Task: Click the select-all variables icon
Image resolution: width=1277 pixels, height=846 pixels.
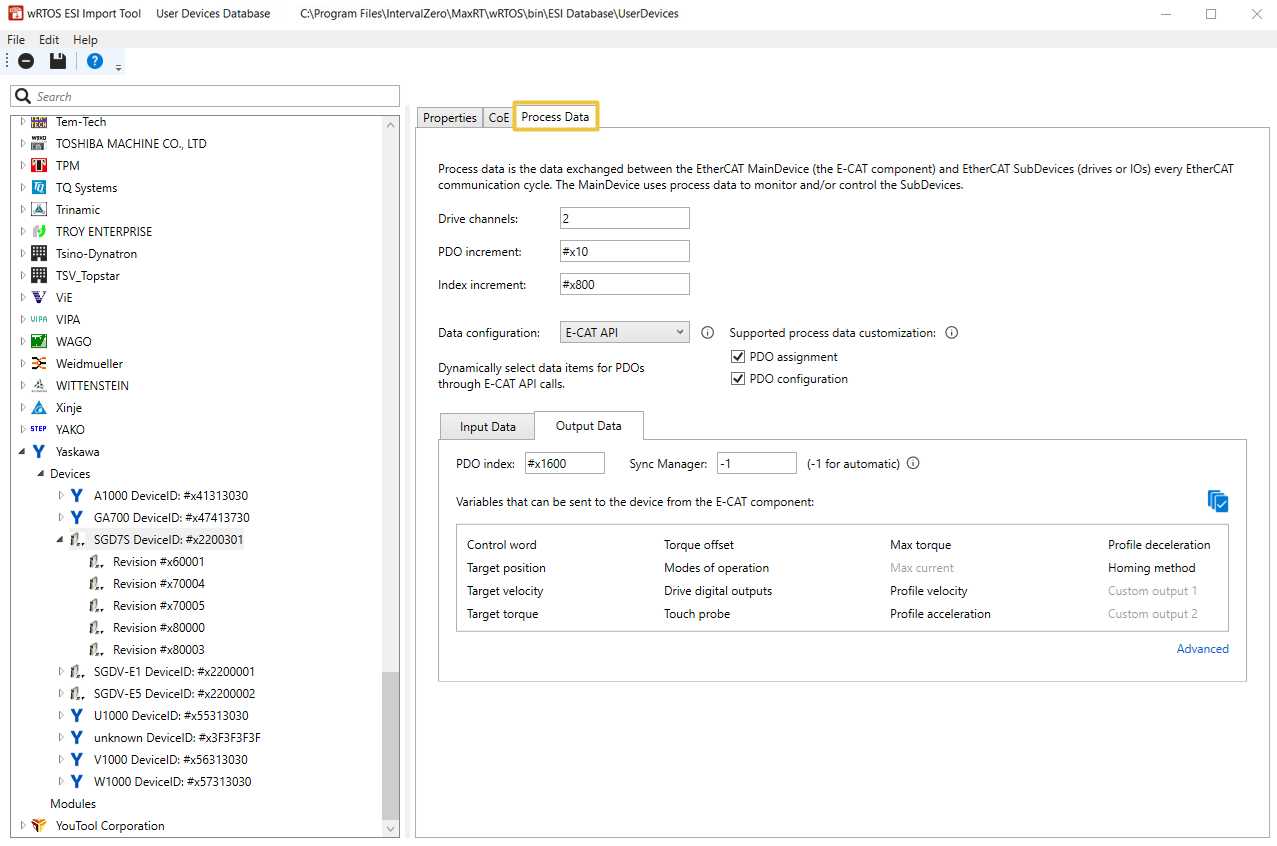Action: click(1217, 501)
